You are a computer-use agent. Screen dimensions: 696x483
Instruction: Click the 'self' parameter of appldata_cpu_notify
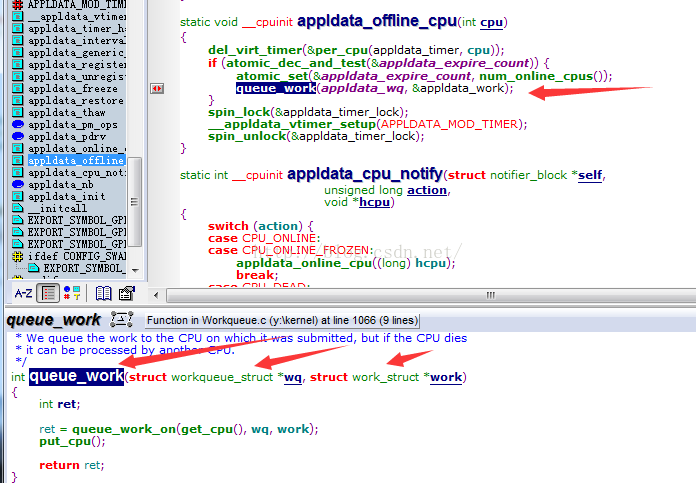(x=590, y=175)
